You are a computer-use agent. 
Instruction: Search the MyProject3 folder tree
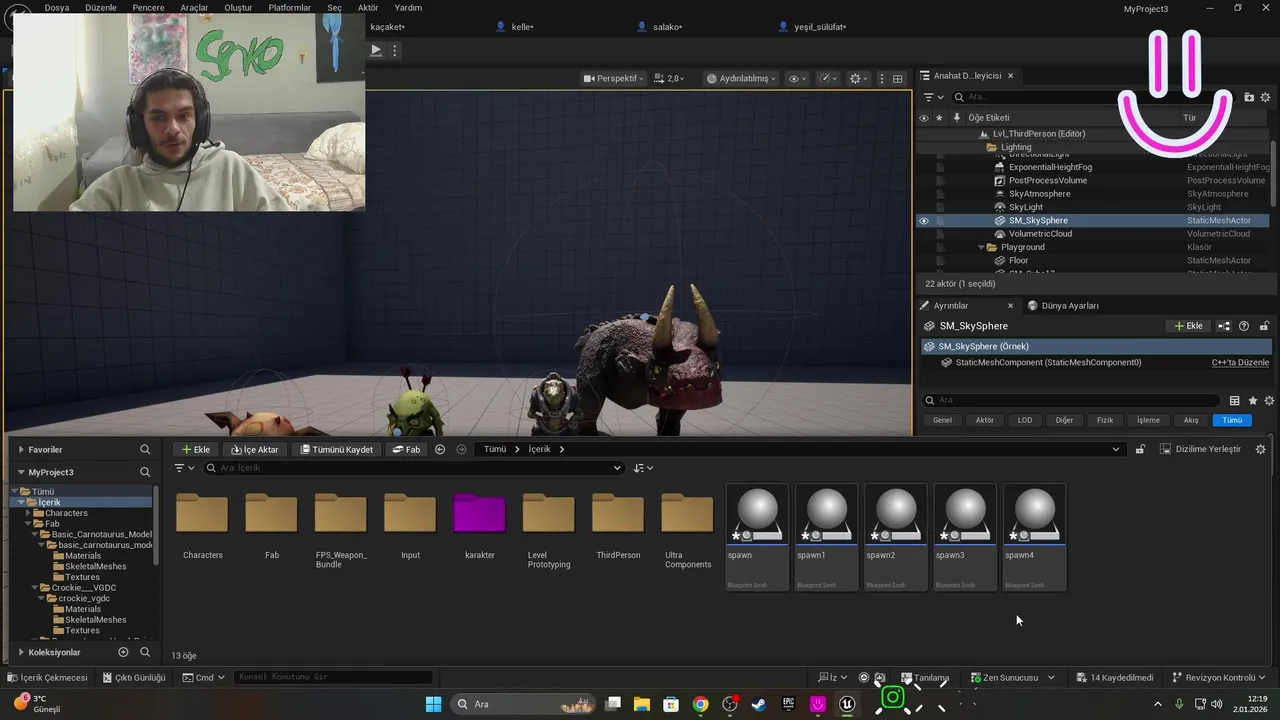pyautogui.click(x=145, y=472)
